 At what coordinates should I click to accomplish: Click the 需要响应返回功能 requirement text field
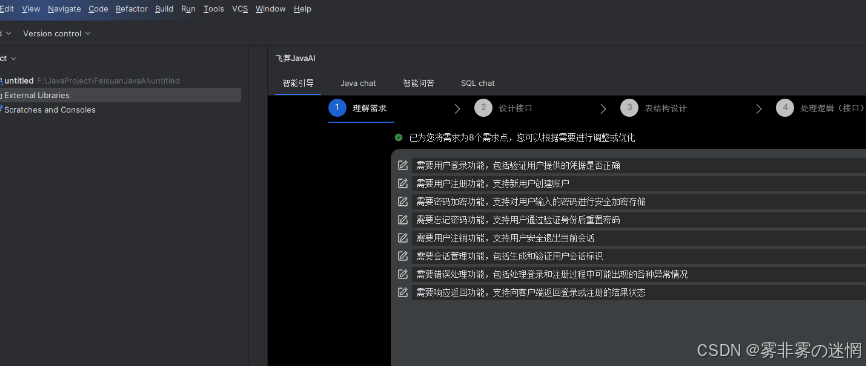(639, 293)
